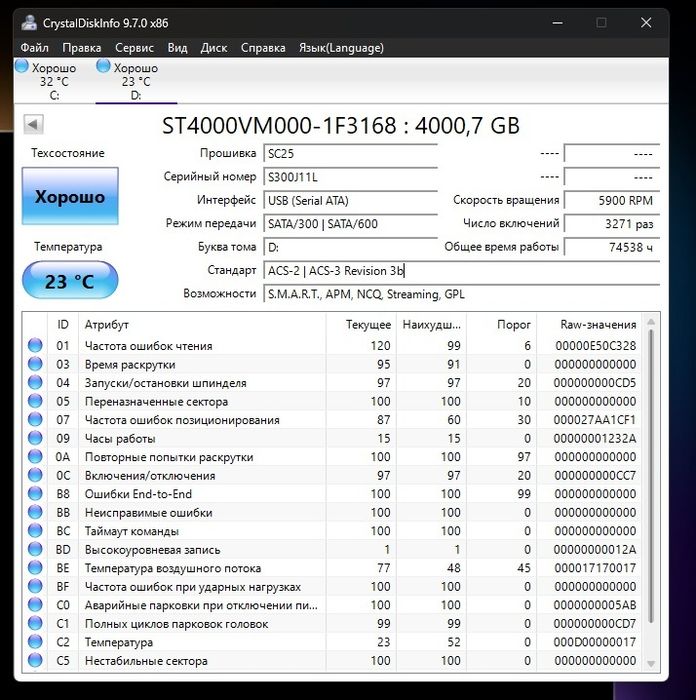Open the Сервис menu
Image resolution: width=696 pixels, height=700 pixels.
click(x=134, y=48)
